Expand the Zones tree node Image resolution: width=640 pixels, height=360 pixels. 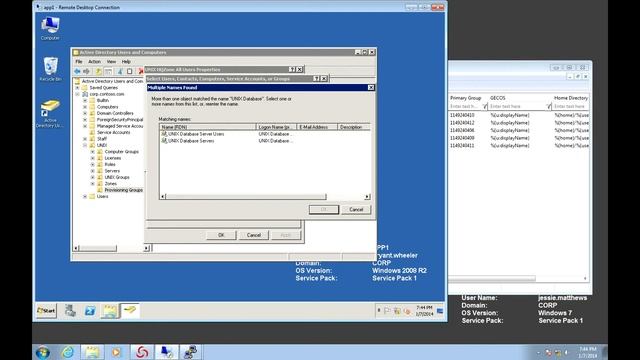tap(93, 184)
